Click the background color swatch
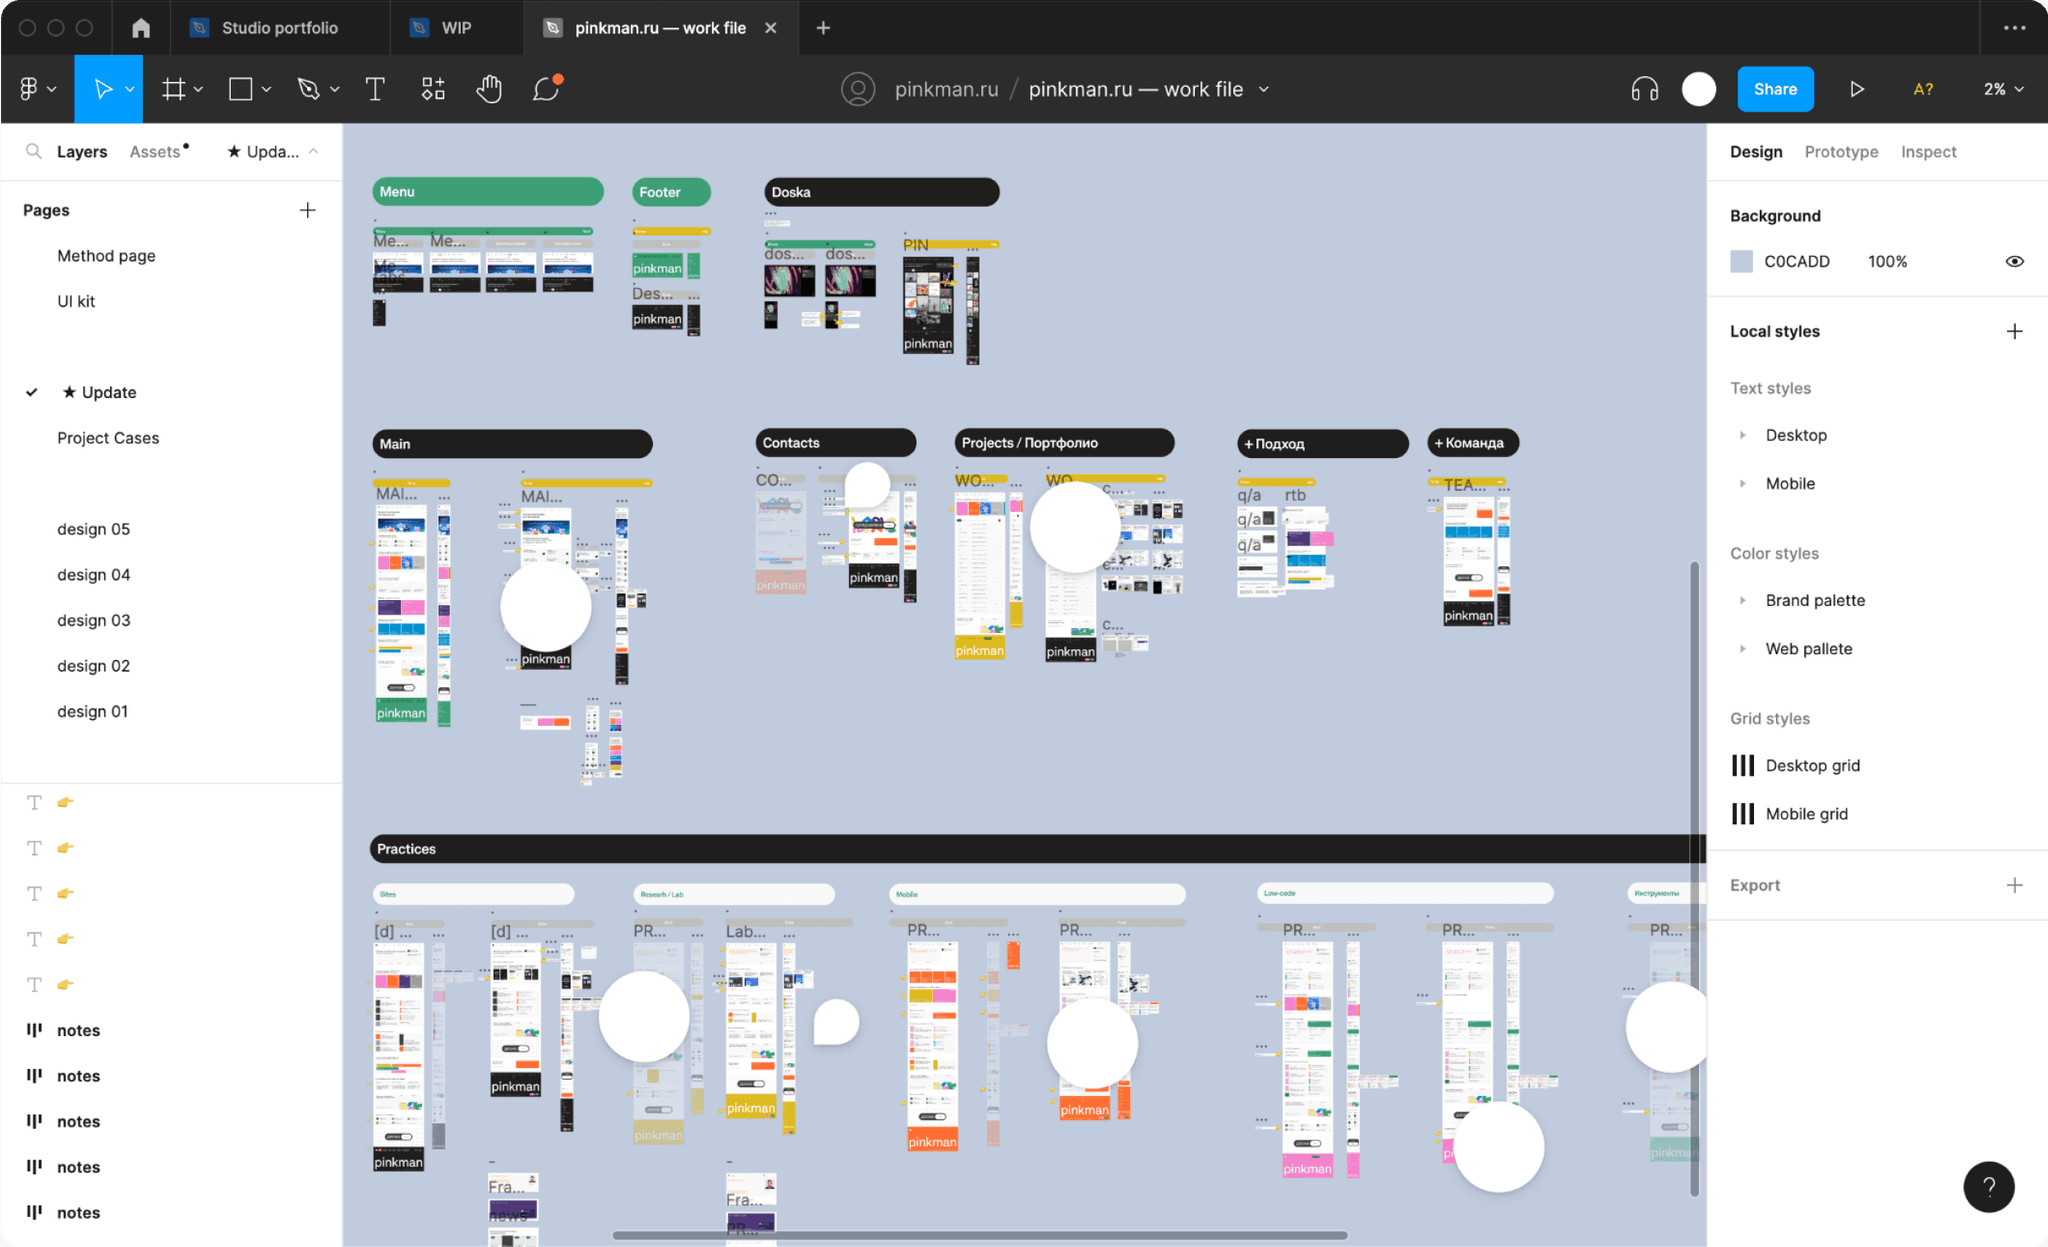2048x1247 pixels. pyautogui.click(x=1742, y=261)
